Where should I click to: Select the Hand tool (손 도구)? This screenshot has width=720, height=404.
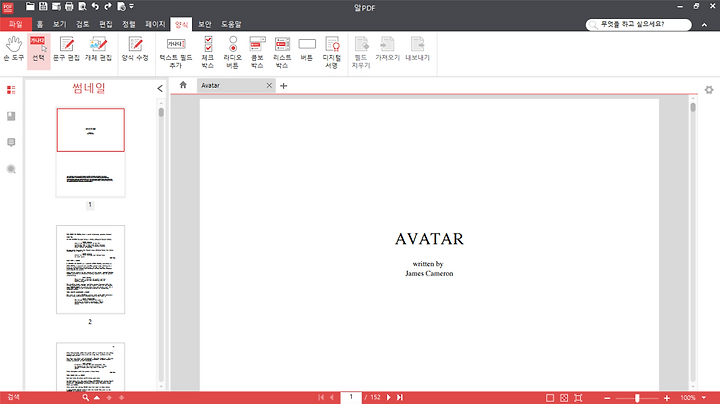click(x=14, y=49)
